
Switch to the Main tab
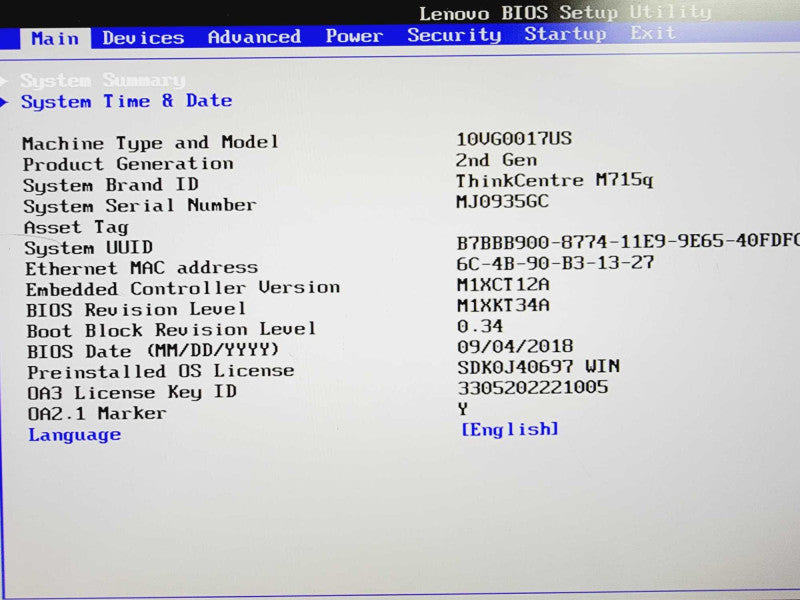click(55, 38)
